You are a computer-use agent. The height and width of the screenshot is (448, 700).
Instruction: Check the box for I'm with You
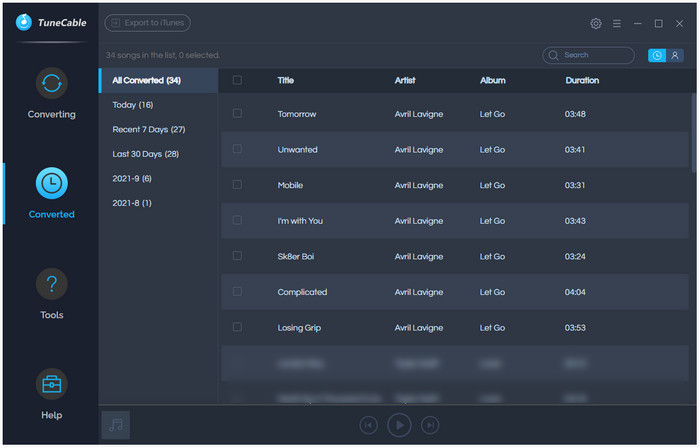point(238,220)
